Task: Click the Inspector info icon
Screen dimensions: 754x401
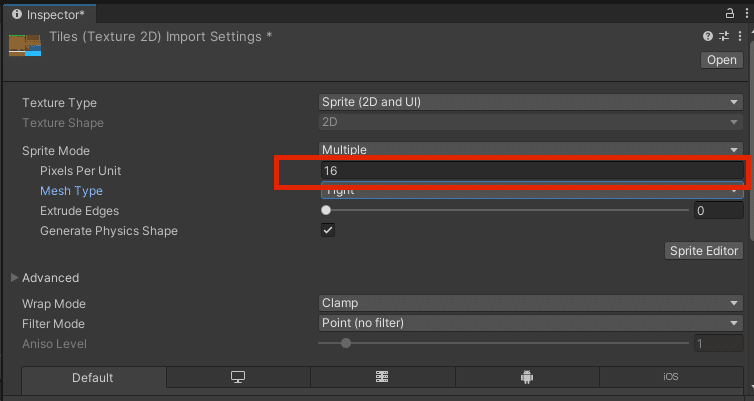Action: coord(17,14)
